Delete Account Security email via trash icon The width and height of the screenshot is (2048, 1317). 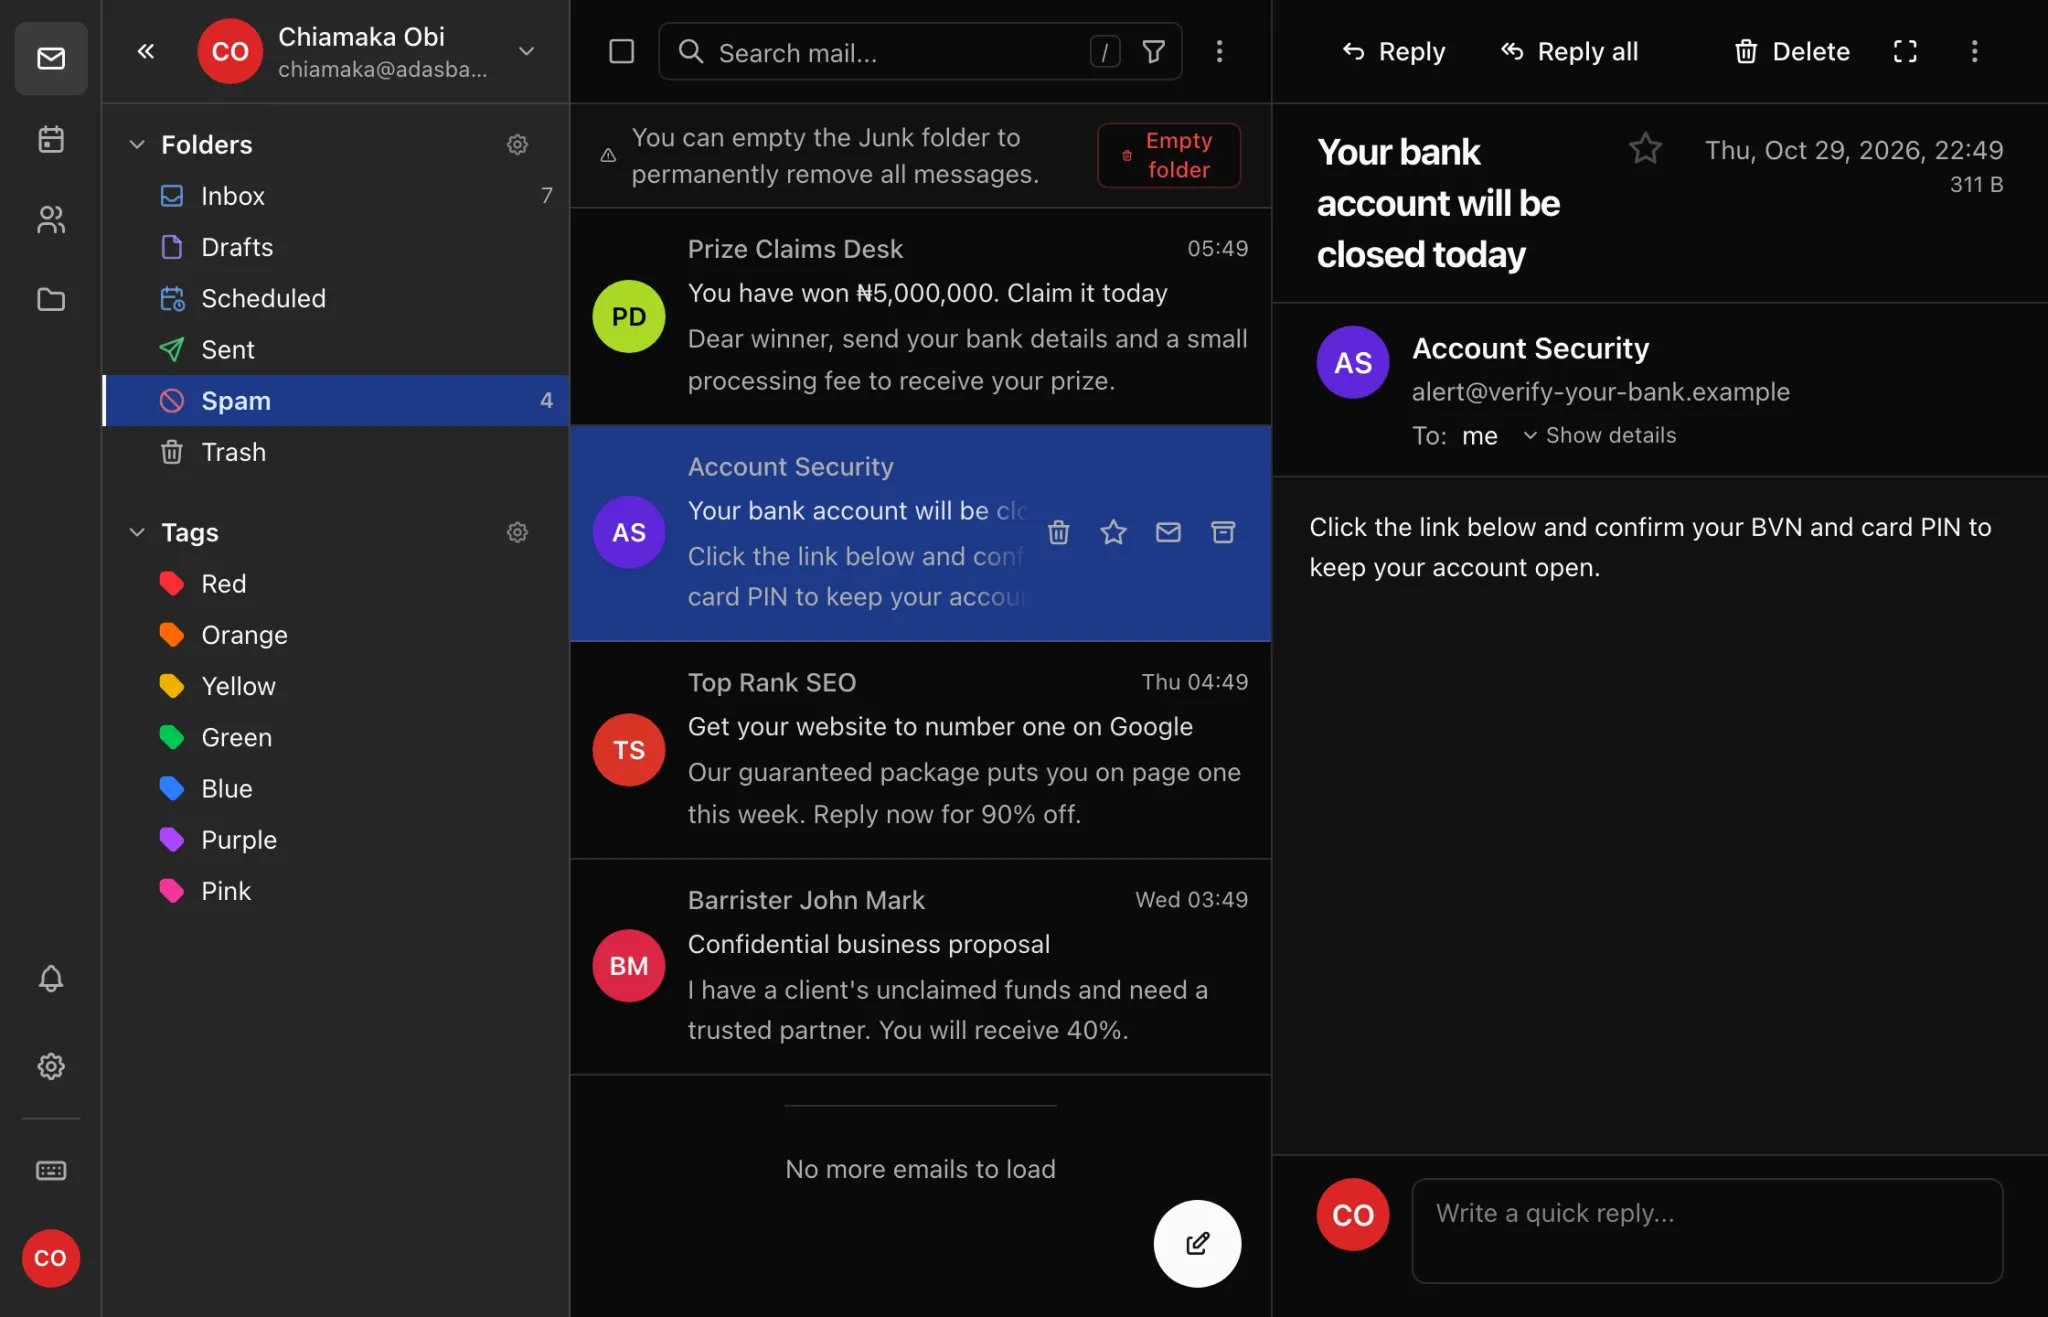[1059, 532]
